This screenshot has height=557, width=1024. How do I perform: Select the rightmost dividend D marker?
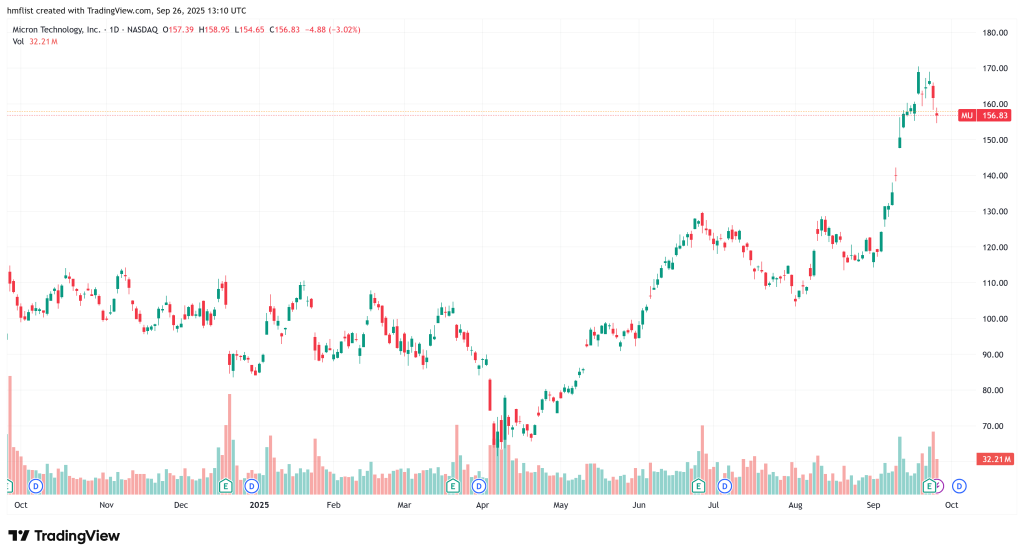click(x=959, y=486)
